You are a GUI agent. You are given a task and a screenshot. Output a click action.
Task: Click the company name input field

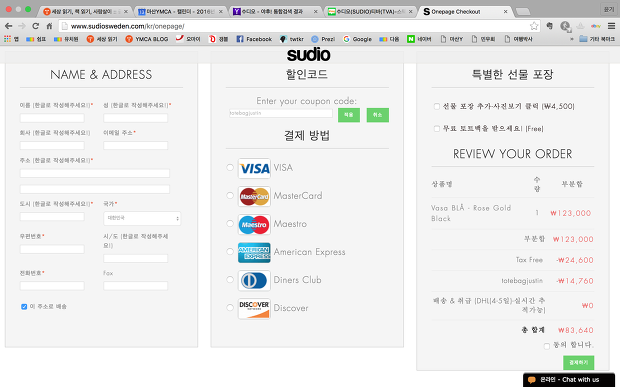point(52,145)
